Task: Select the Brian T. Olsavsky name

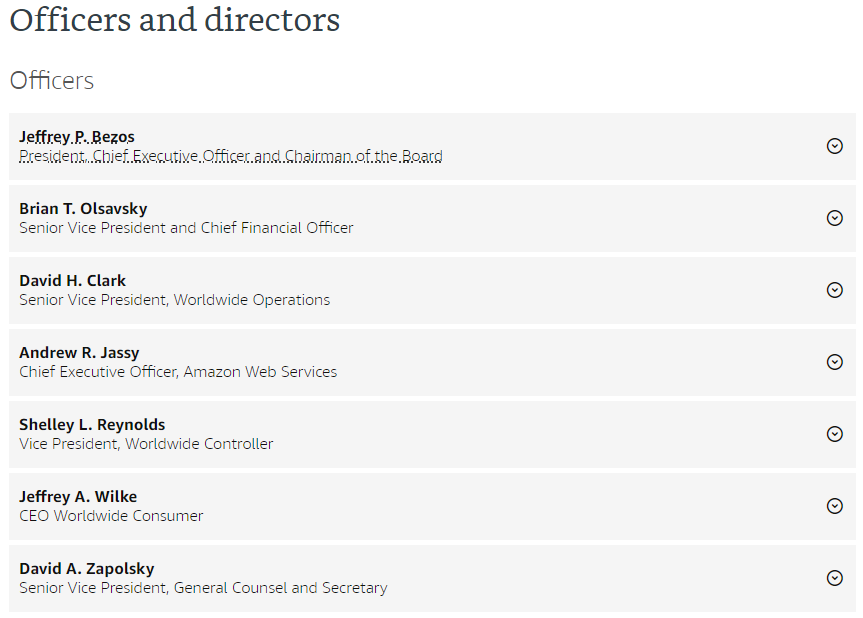Action: pyautogui.click(x=83, y=209)
